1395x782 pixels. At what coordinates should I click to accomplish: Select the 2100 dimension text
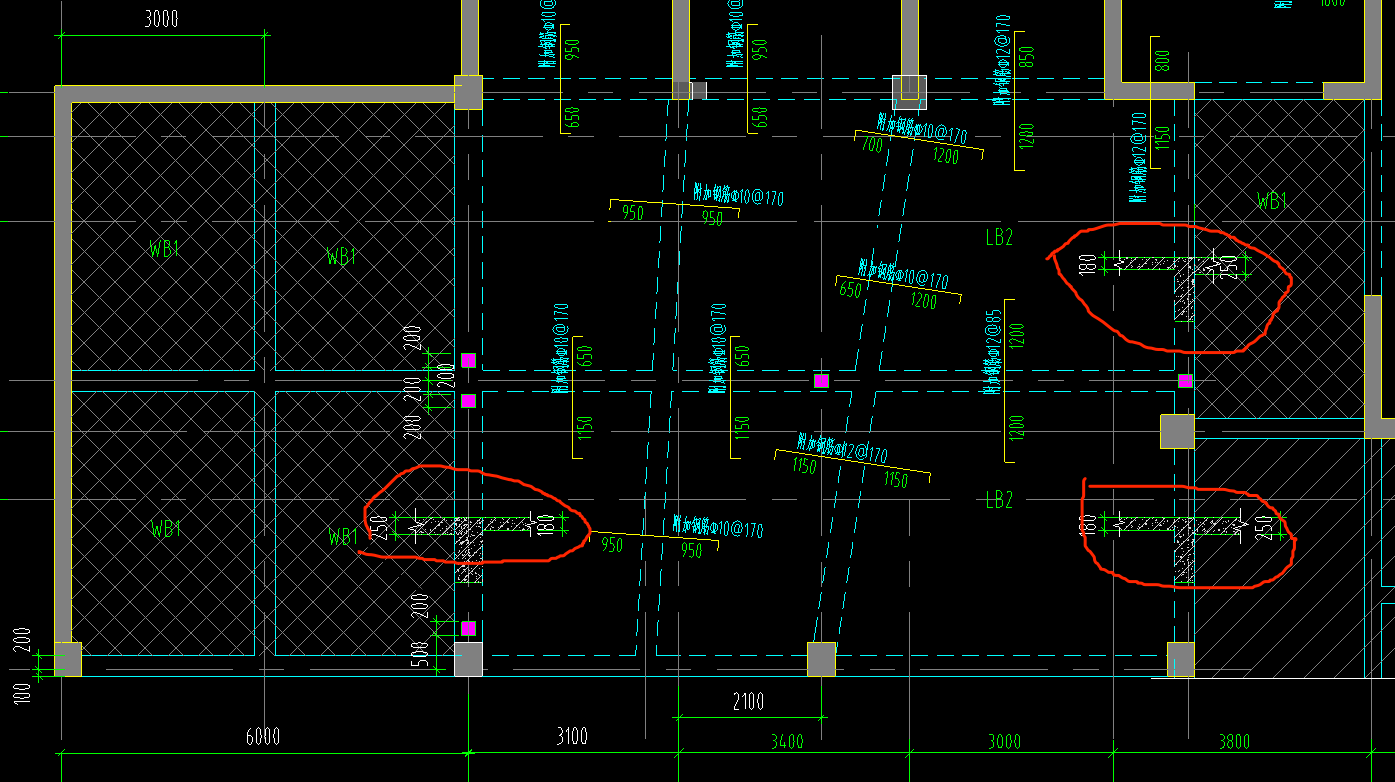click(x=747, y=702)
